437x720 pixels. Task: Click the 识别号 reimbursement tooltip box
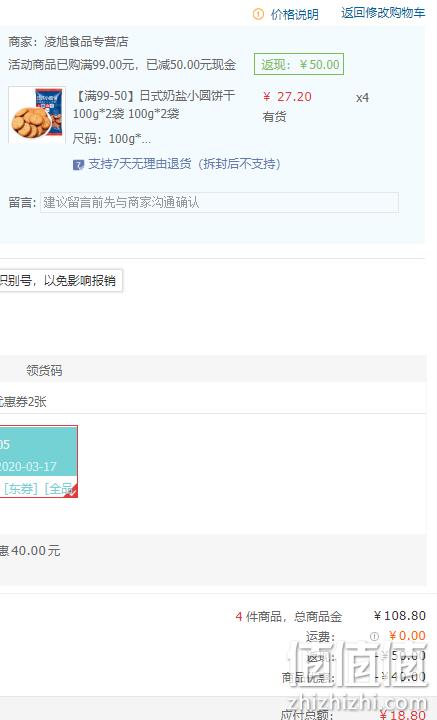click(61, 280)
